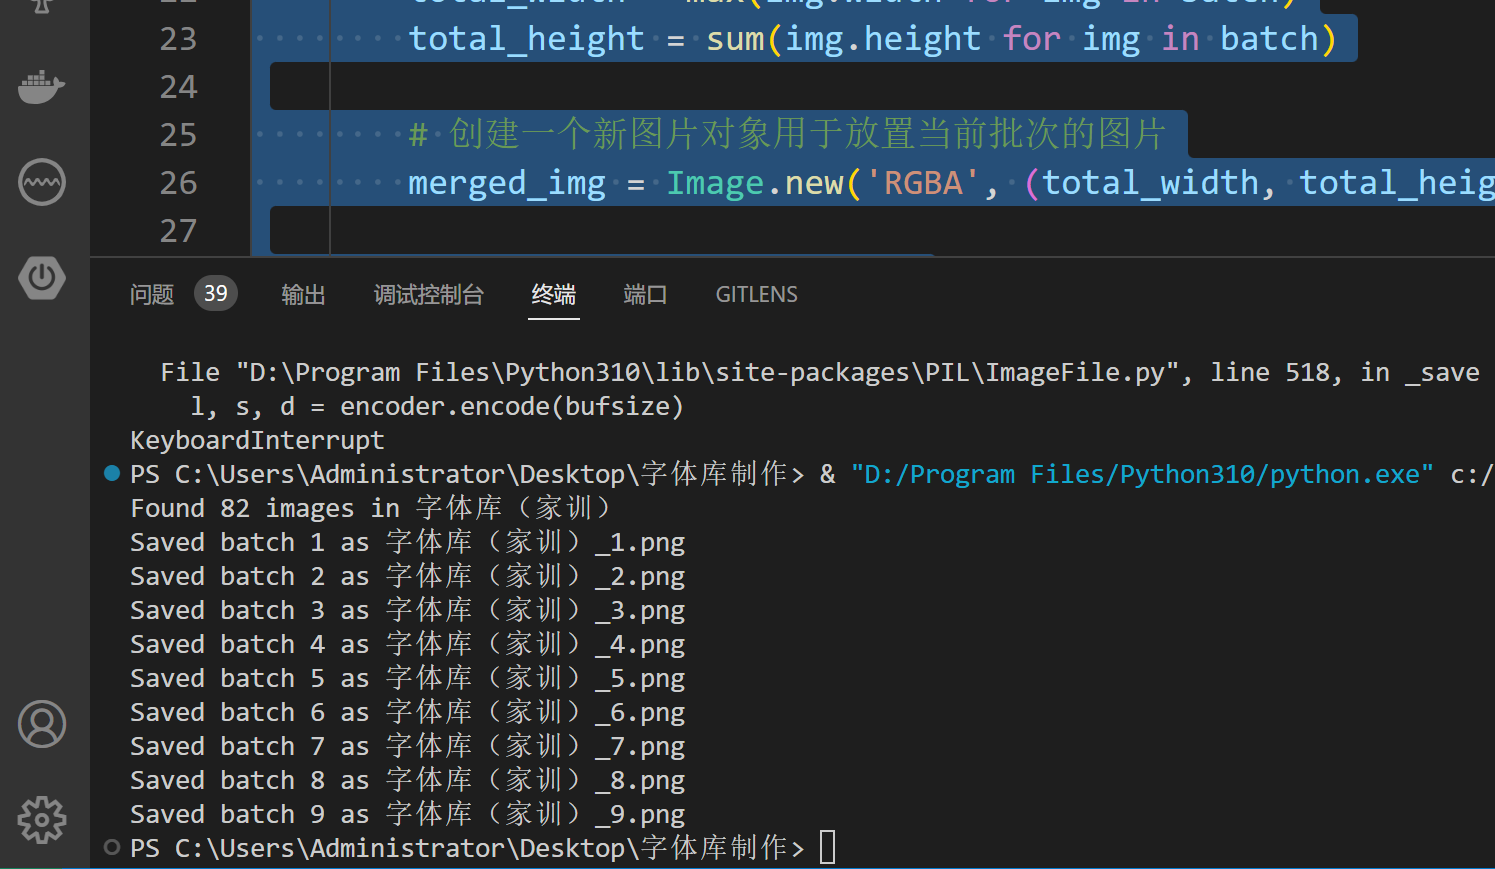Viewport: 1495px width, 869px height.
Task: Switch to the 端口 panel tab
Action: pyautogui.click(x=645, y=294)
